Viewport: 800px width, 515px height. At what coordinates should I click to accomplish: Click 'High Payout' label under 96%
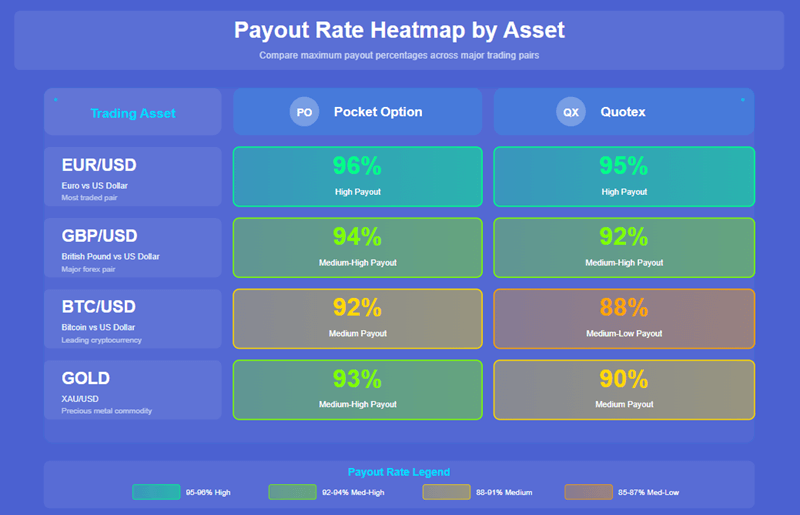coord(358,192)
